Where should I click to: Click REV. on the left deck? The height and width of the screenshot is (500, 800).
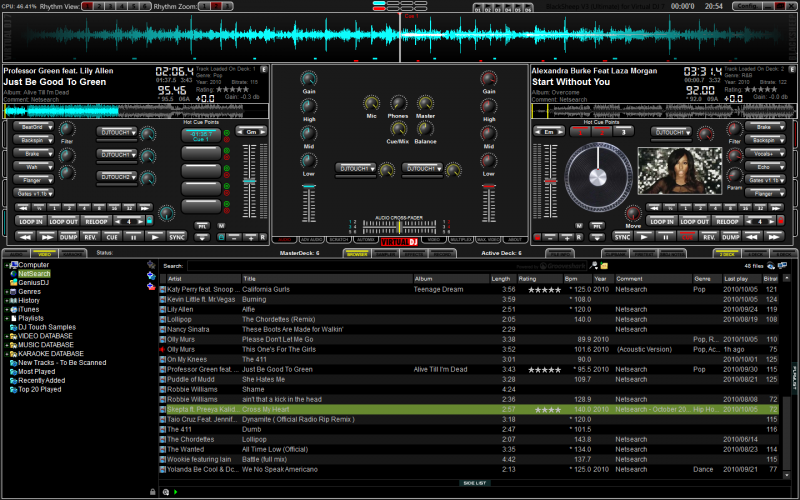[x=90, y=237]
